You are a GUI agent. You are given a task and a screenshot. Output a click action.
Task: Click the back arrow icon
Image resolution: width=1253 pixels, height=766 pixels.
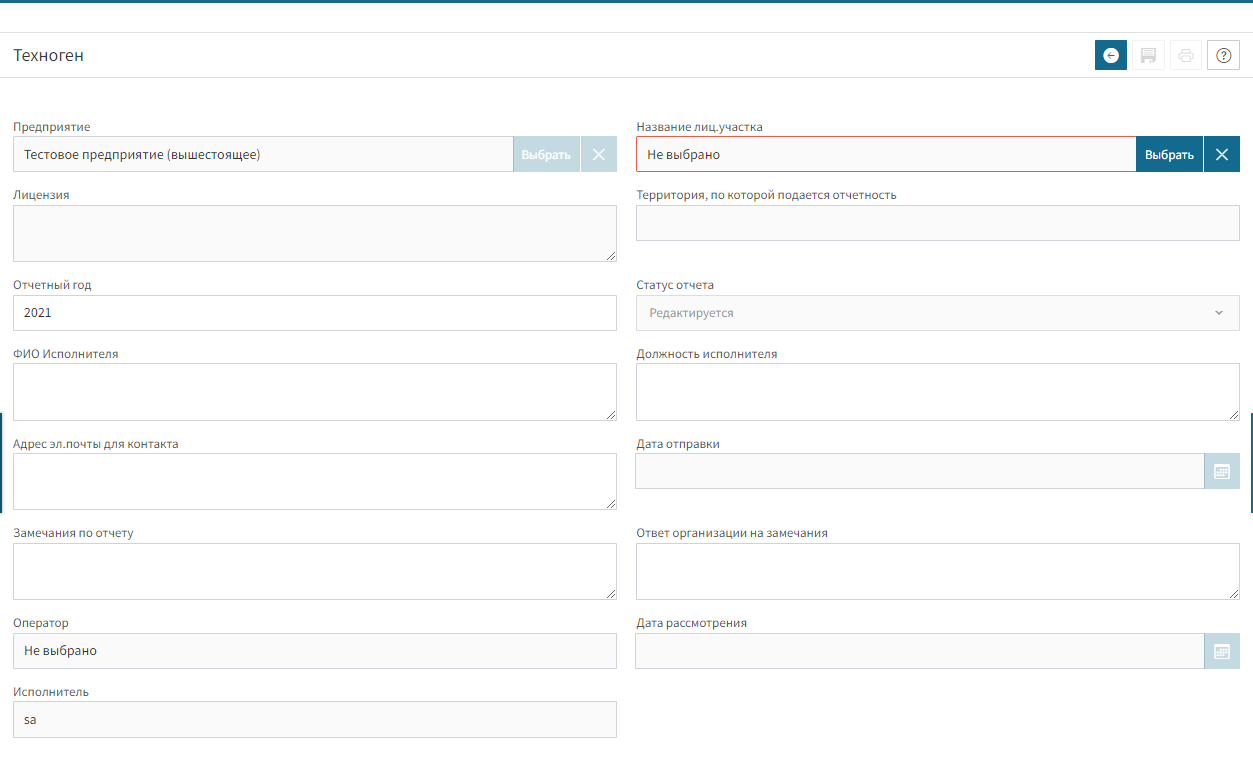click(x=1110, y=56)
